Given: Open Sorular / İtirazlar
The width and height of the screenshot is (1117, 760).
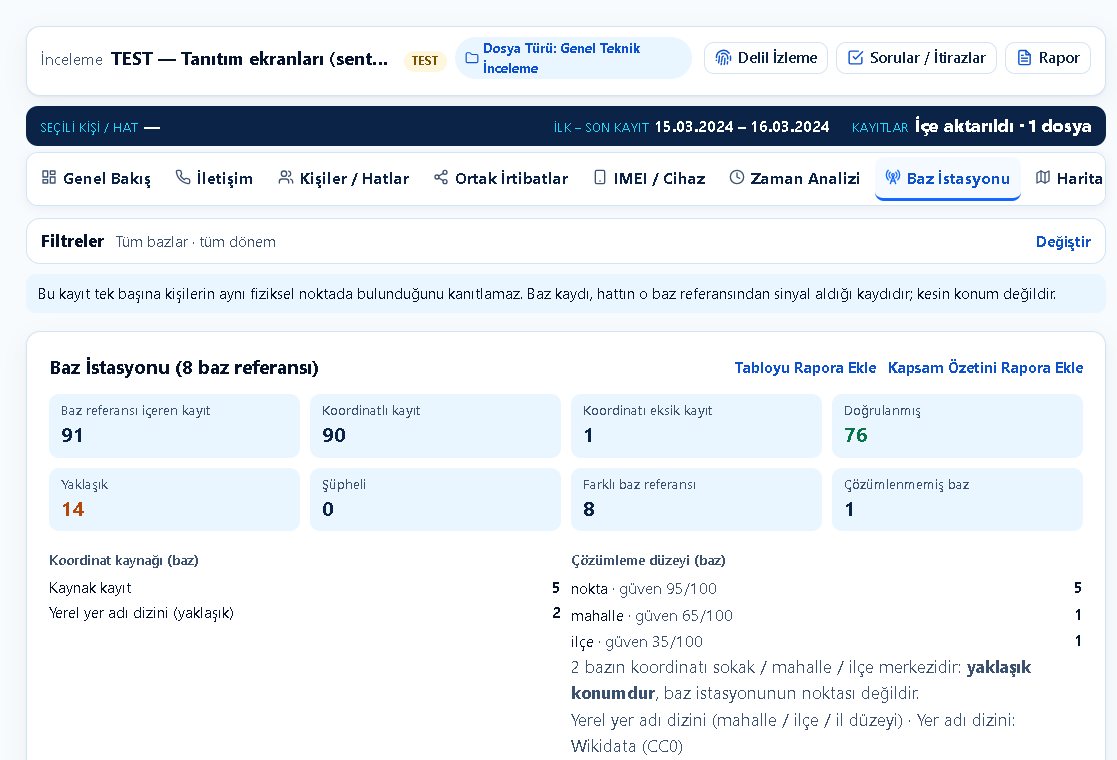Looking at the screenshot, I should click(x=916, y=58).
